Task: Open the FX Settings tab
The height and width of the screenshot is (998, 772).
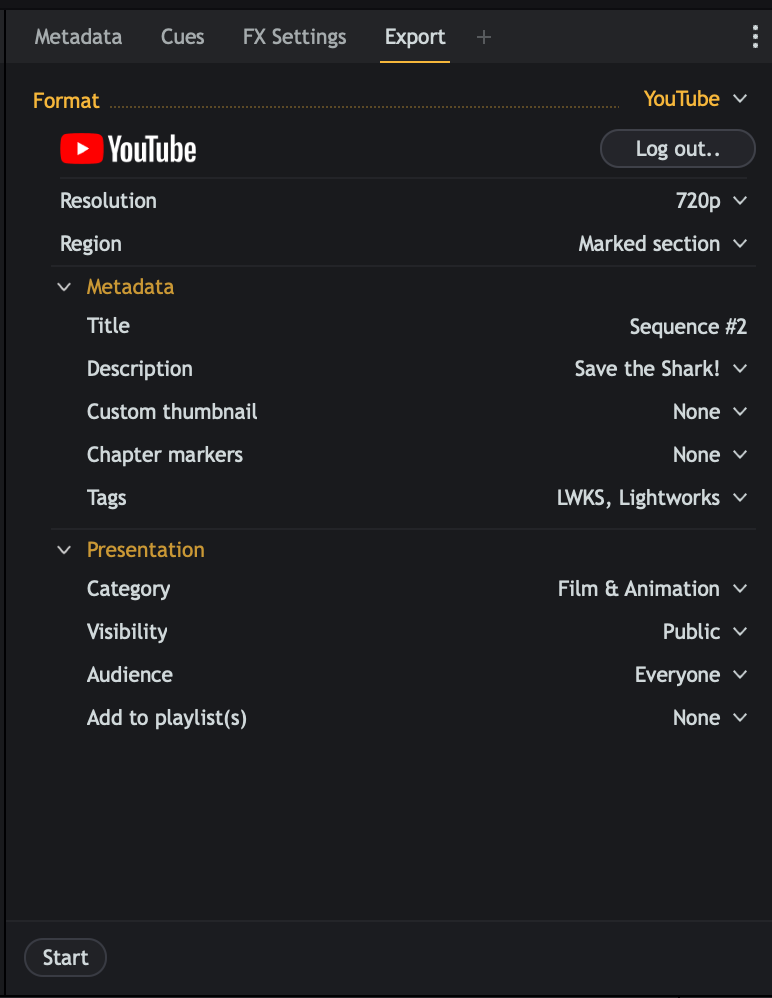Action: click(294, 37)
